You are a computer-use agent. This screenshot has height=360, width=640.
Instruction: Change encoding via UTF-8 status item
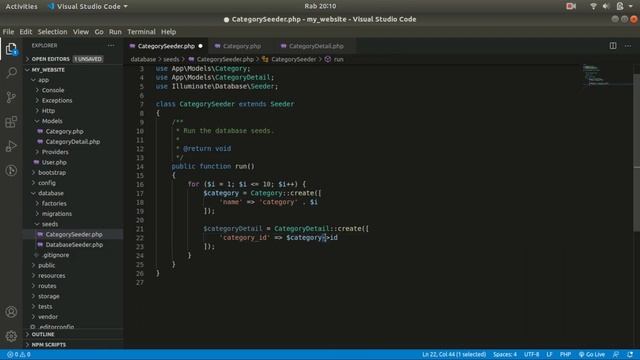tap(531, 354)
